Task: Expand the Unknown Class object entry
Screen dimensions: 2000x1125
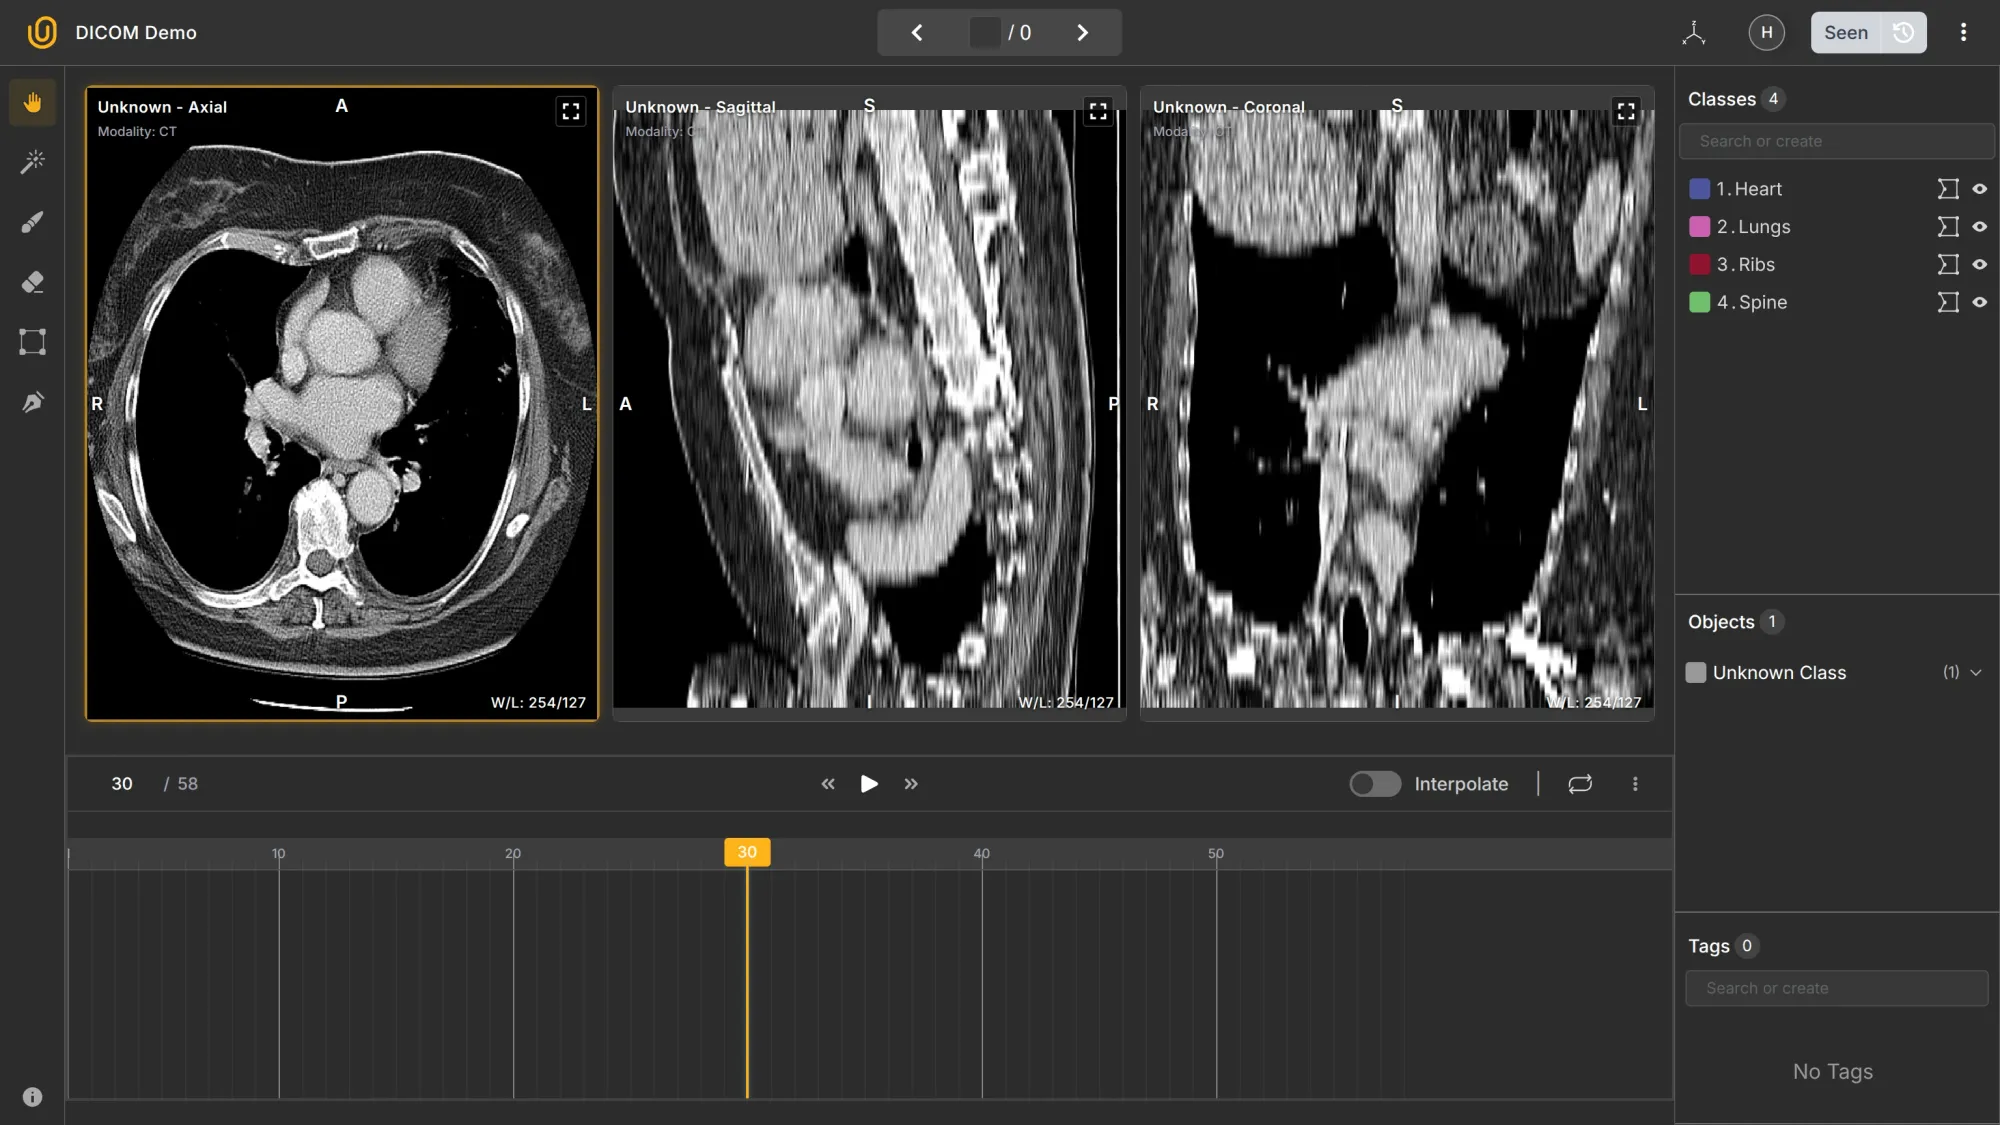Action: pos(1977,672)
